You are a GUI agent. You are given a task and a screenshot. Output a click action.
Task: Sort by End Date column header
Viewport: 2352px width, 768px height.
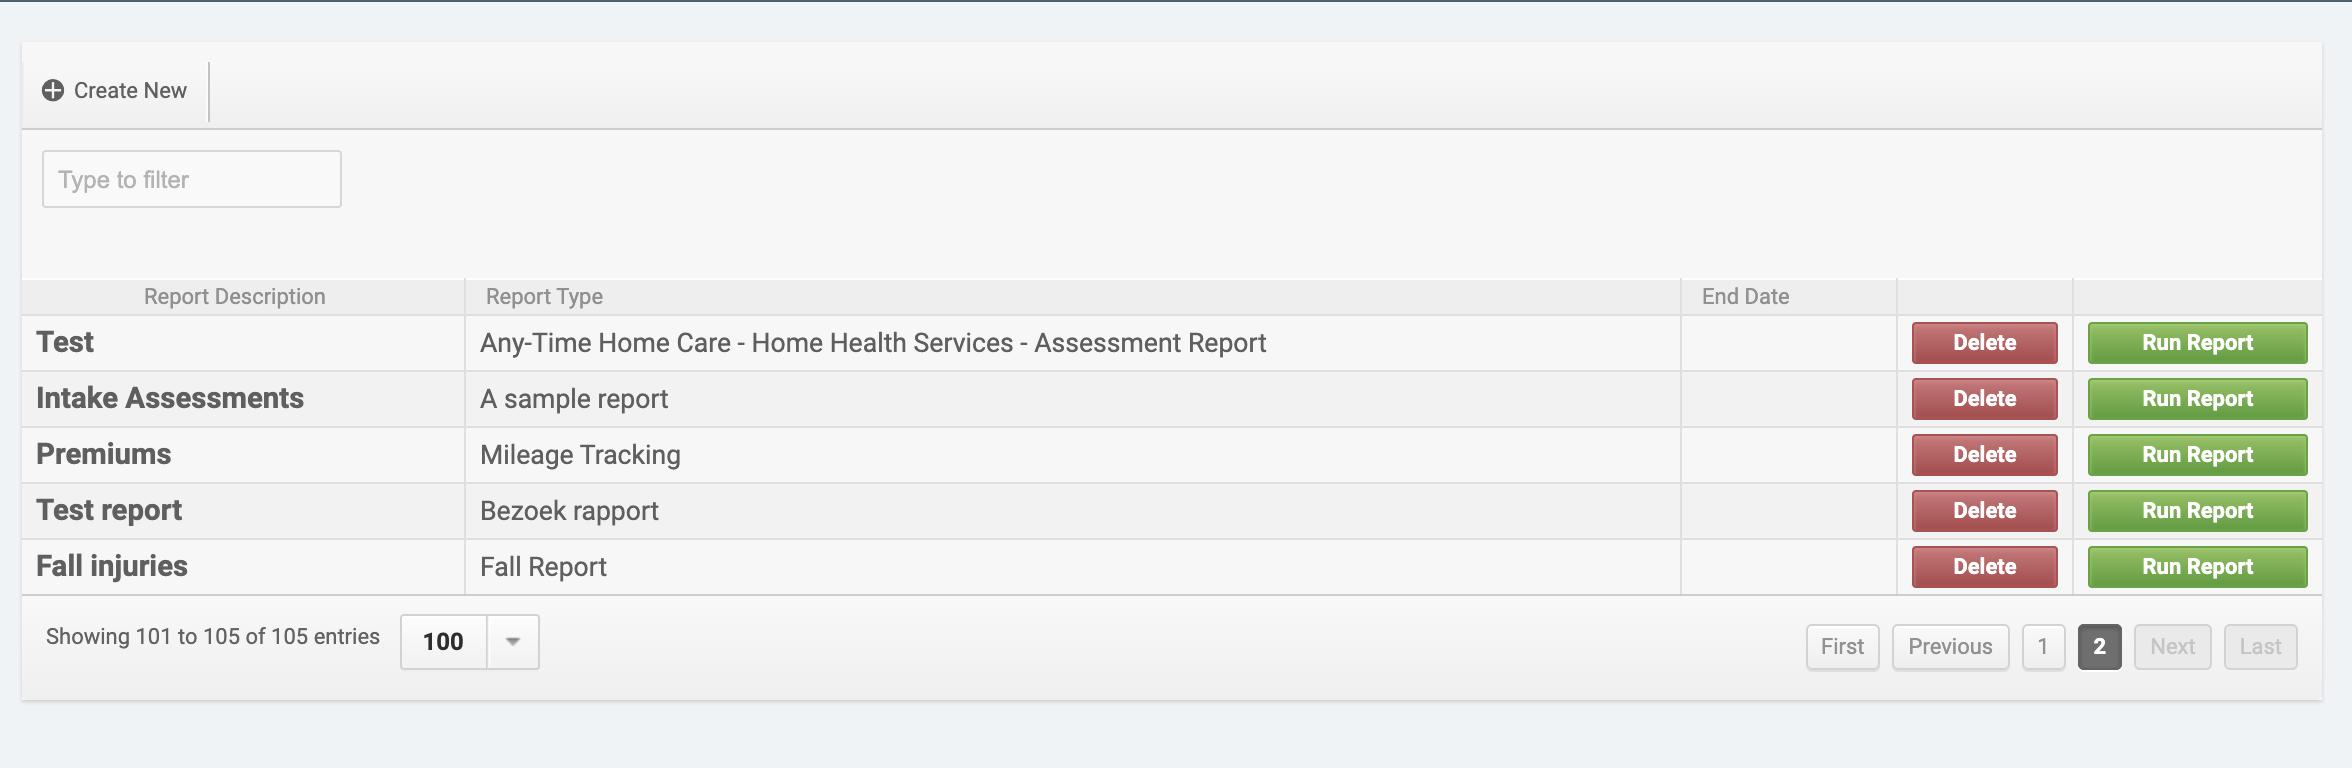pyautogui.click(x=1745, y=297)
